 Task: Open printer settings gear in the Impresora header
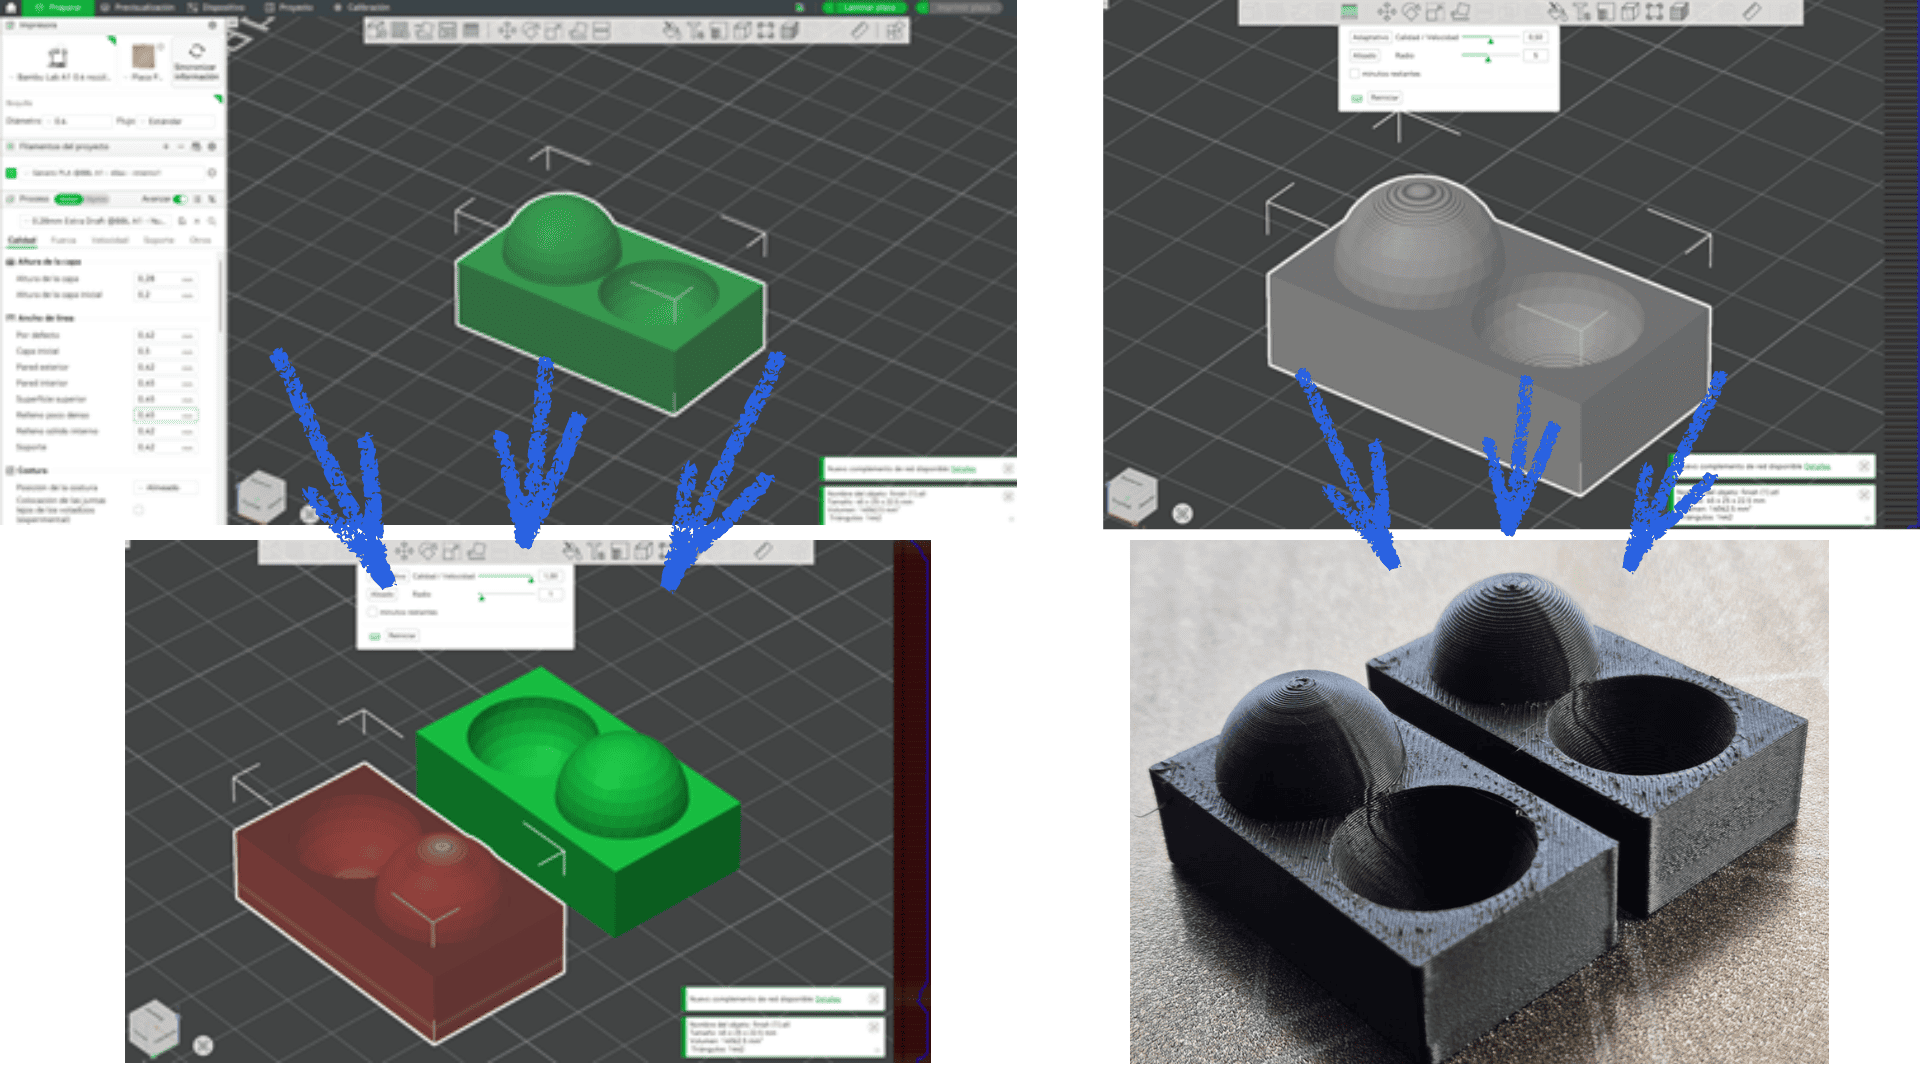[212, 25]
